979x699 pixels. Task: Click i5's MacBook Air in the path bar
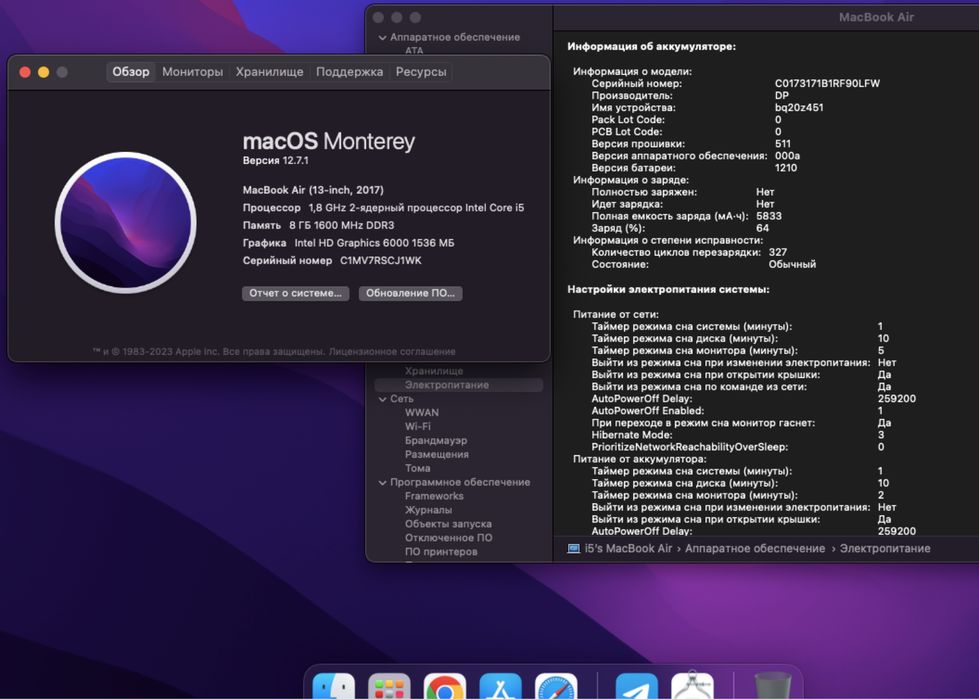[628, 549]
